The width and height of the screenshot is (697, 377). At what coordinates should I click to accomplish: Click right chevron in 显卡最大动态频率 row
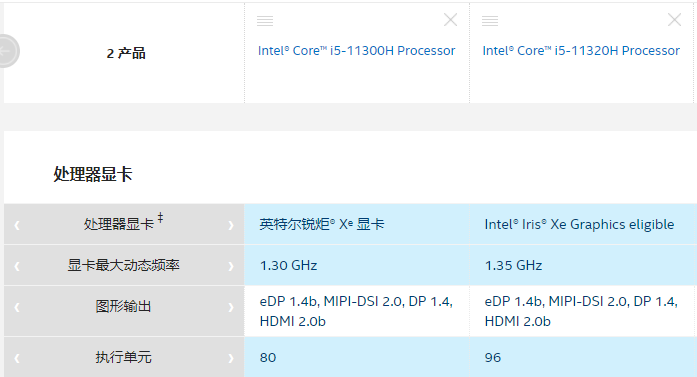point(231,266)
